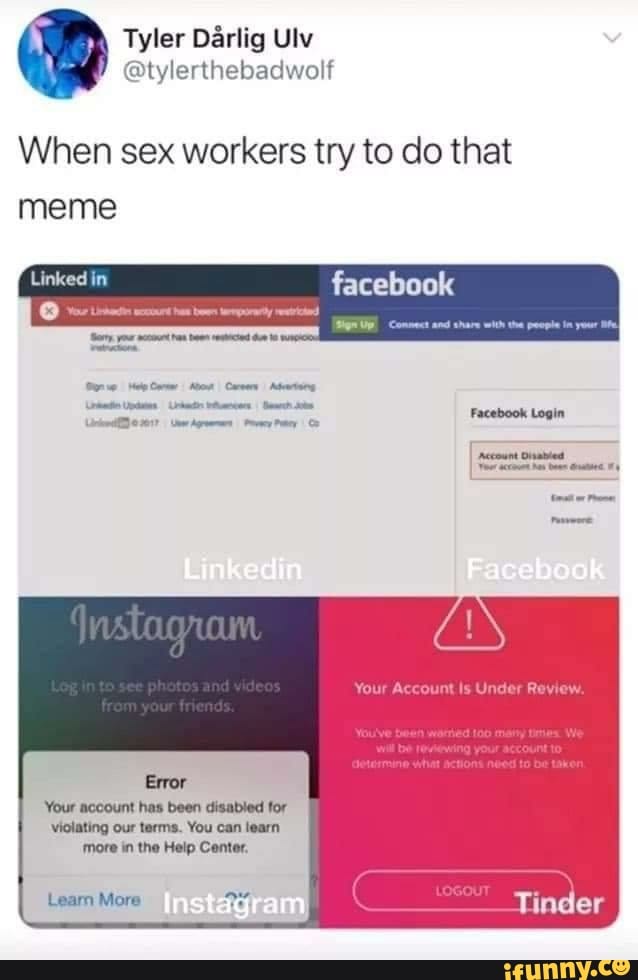Click the facebook logo text
The height and width of the screenshot is (980, 638).
click(392, 284)
